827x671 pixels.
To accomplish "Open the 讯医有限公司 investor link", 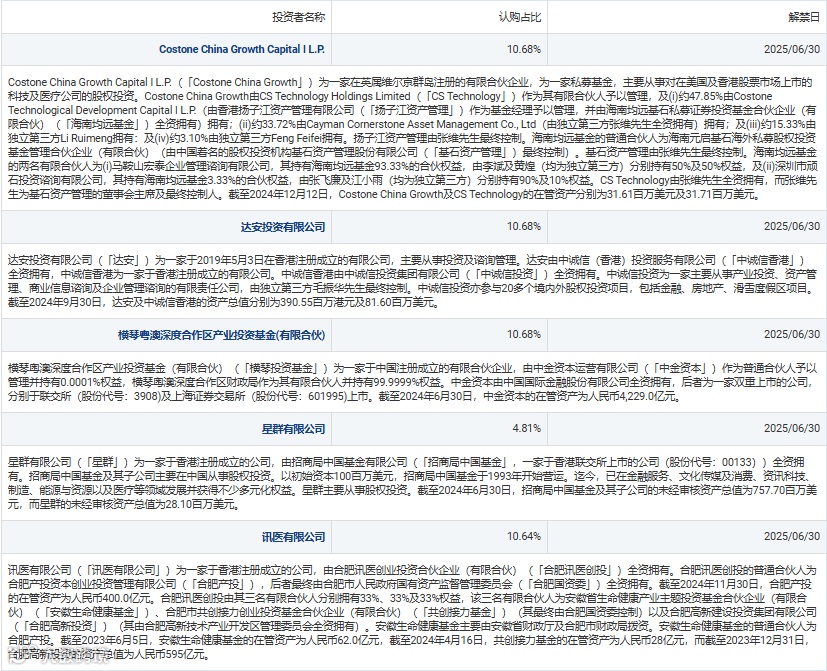I will [x=293, y=537].
